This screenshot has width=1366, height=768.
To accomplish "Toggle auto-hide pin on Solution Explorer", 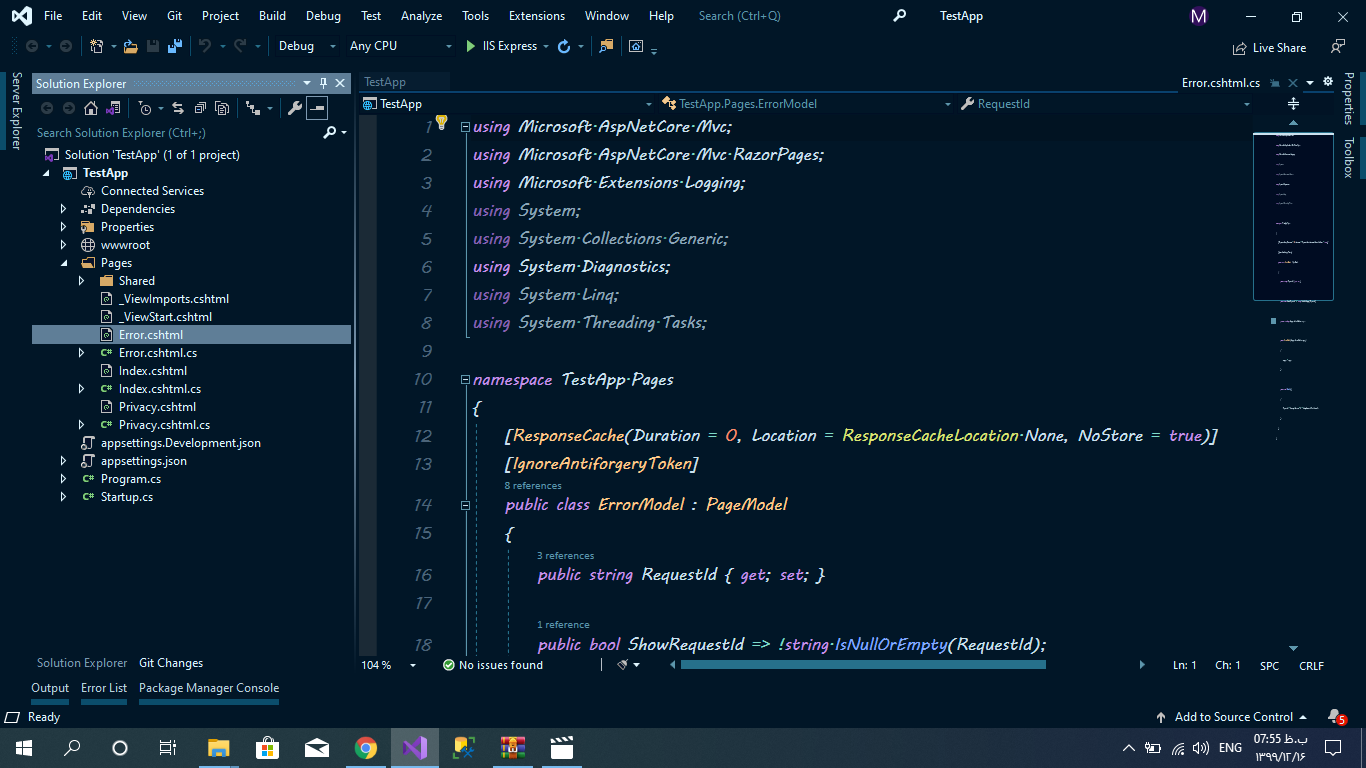I will point(324,84).
